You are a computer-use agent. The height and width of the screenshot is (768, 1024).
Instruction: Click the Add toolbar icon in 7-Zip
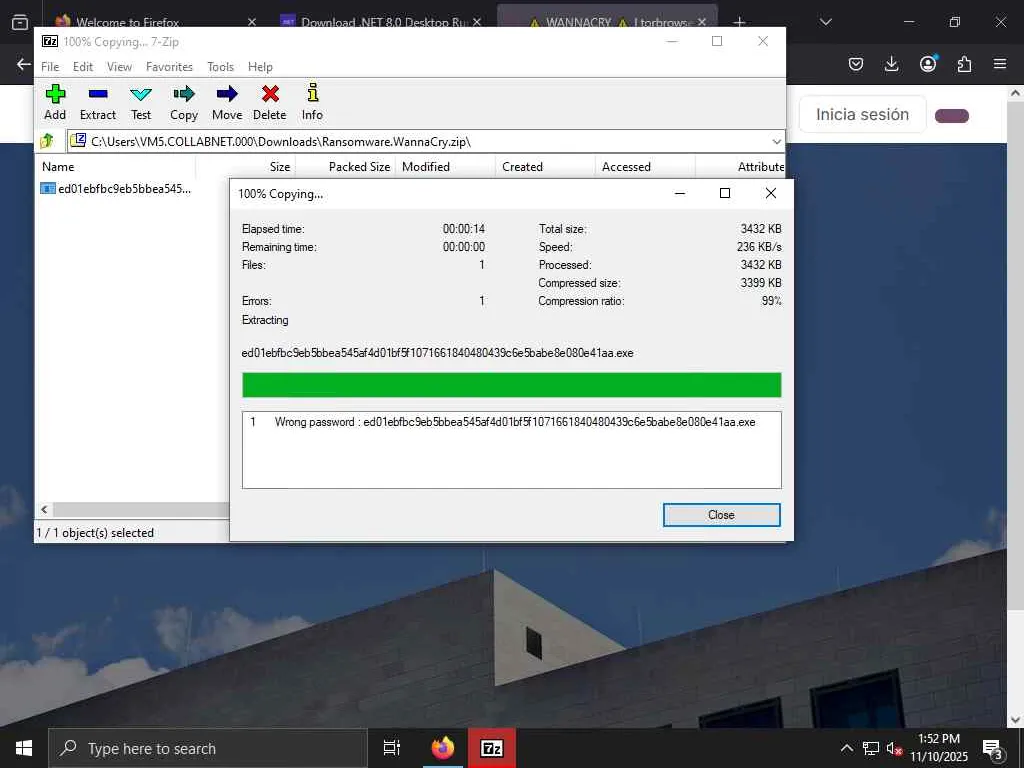[55, 103]
